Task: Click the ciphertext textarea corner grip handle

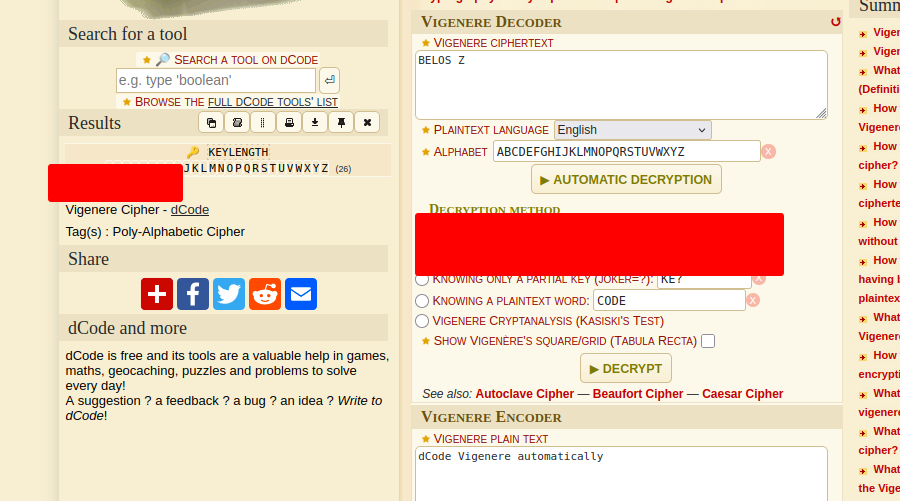Action: 821,114
